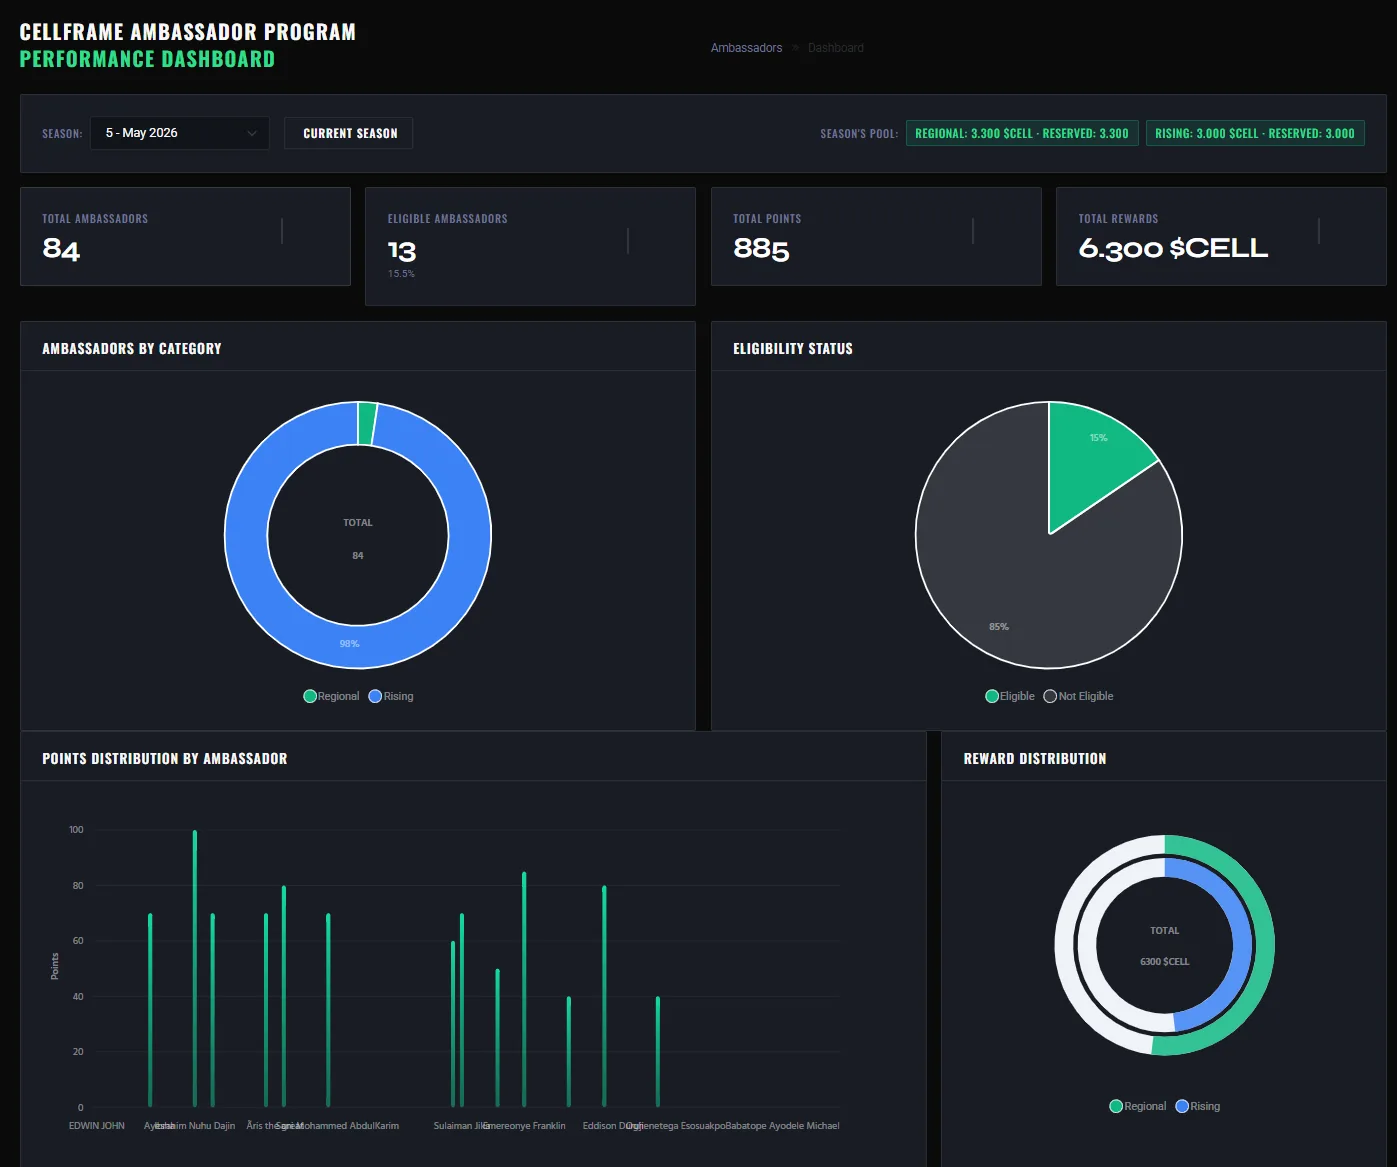The width and height of the screenshot is (1397, 1167).
Task: Click the Total Rewards value 6.300 $CELL
Action: pyautogui.click(x=1173, y=248)
